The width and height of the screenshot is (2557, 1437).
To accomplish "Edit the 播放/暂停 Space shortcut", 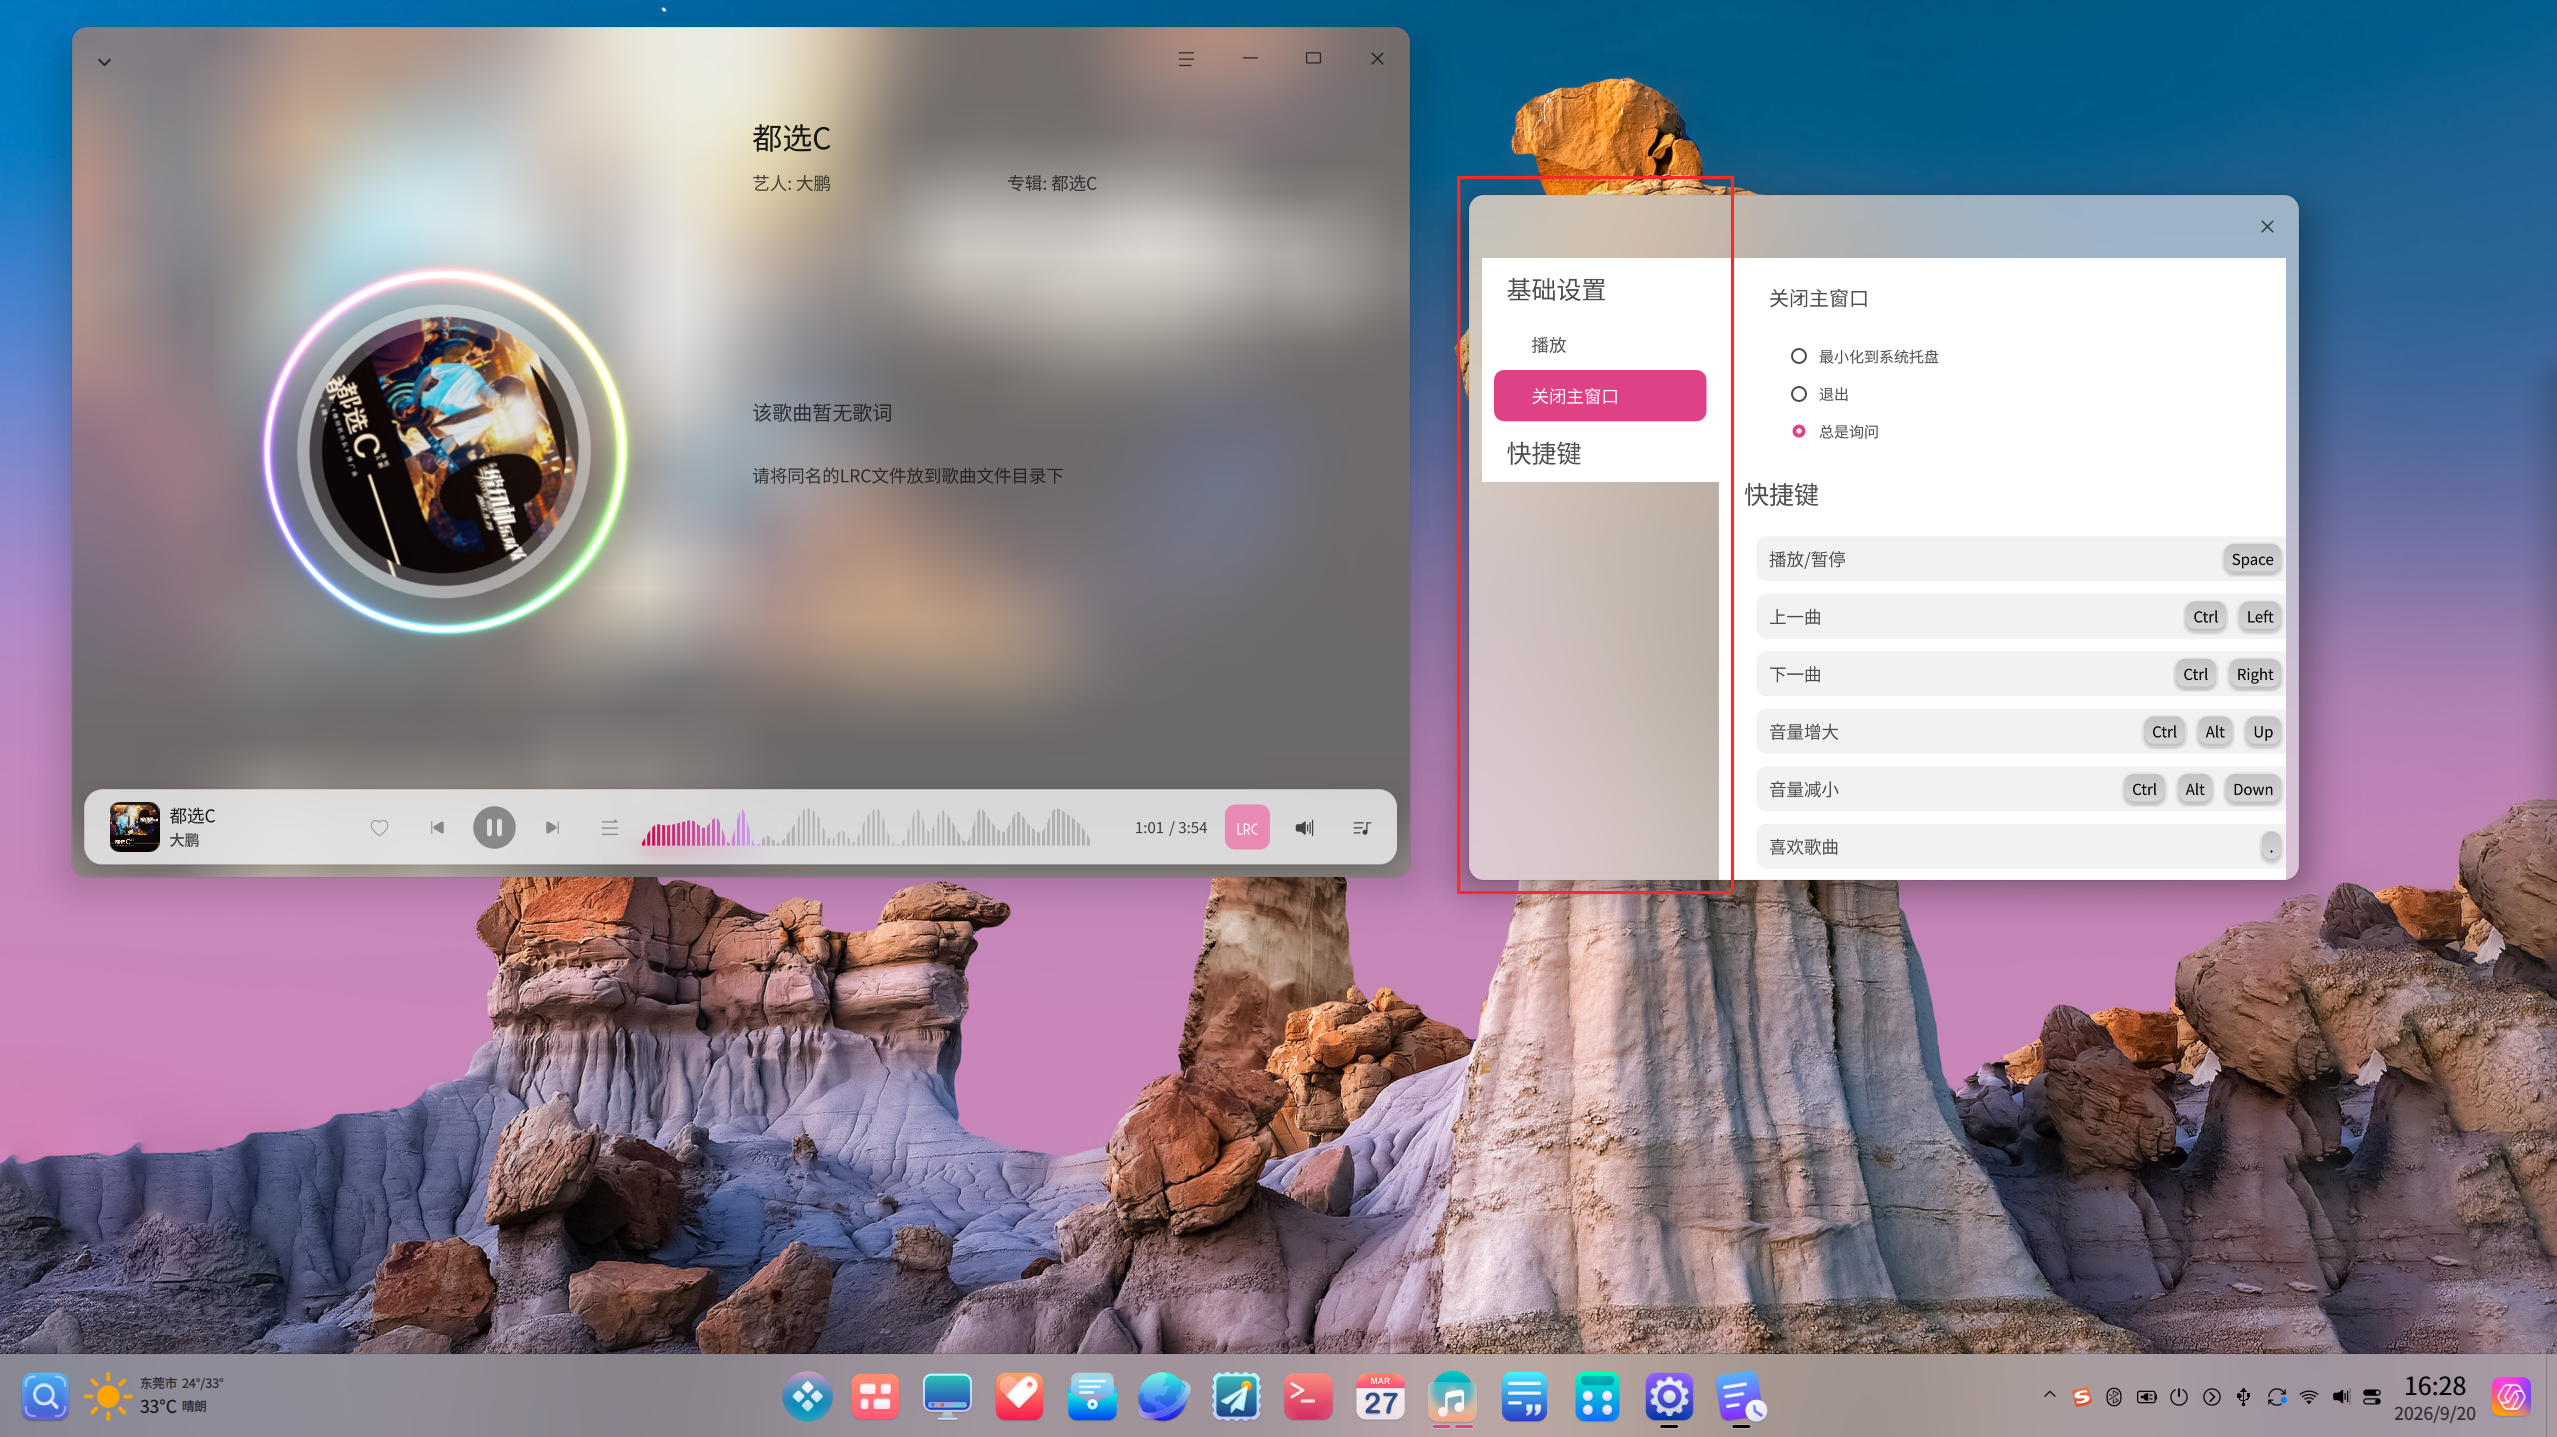I will coord(2252,559).
